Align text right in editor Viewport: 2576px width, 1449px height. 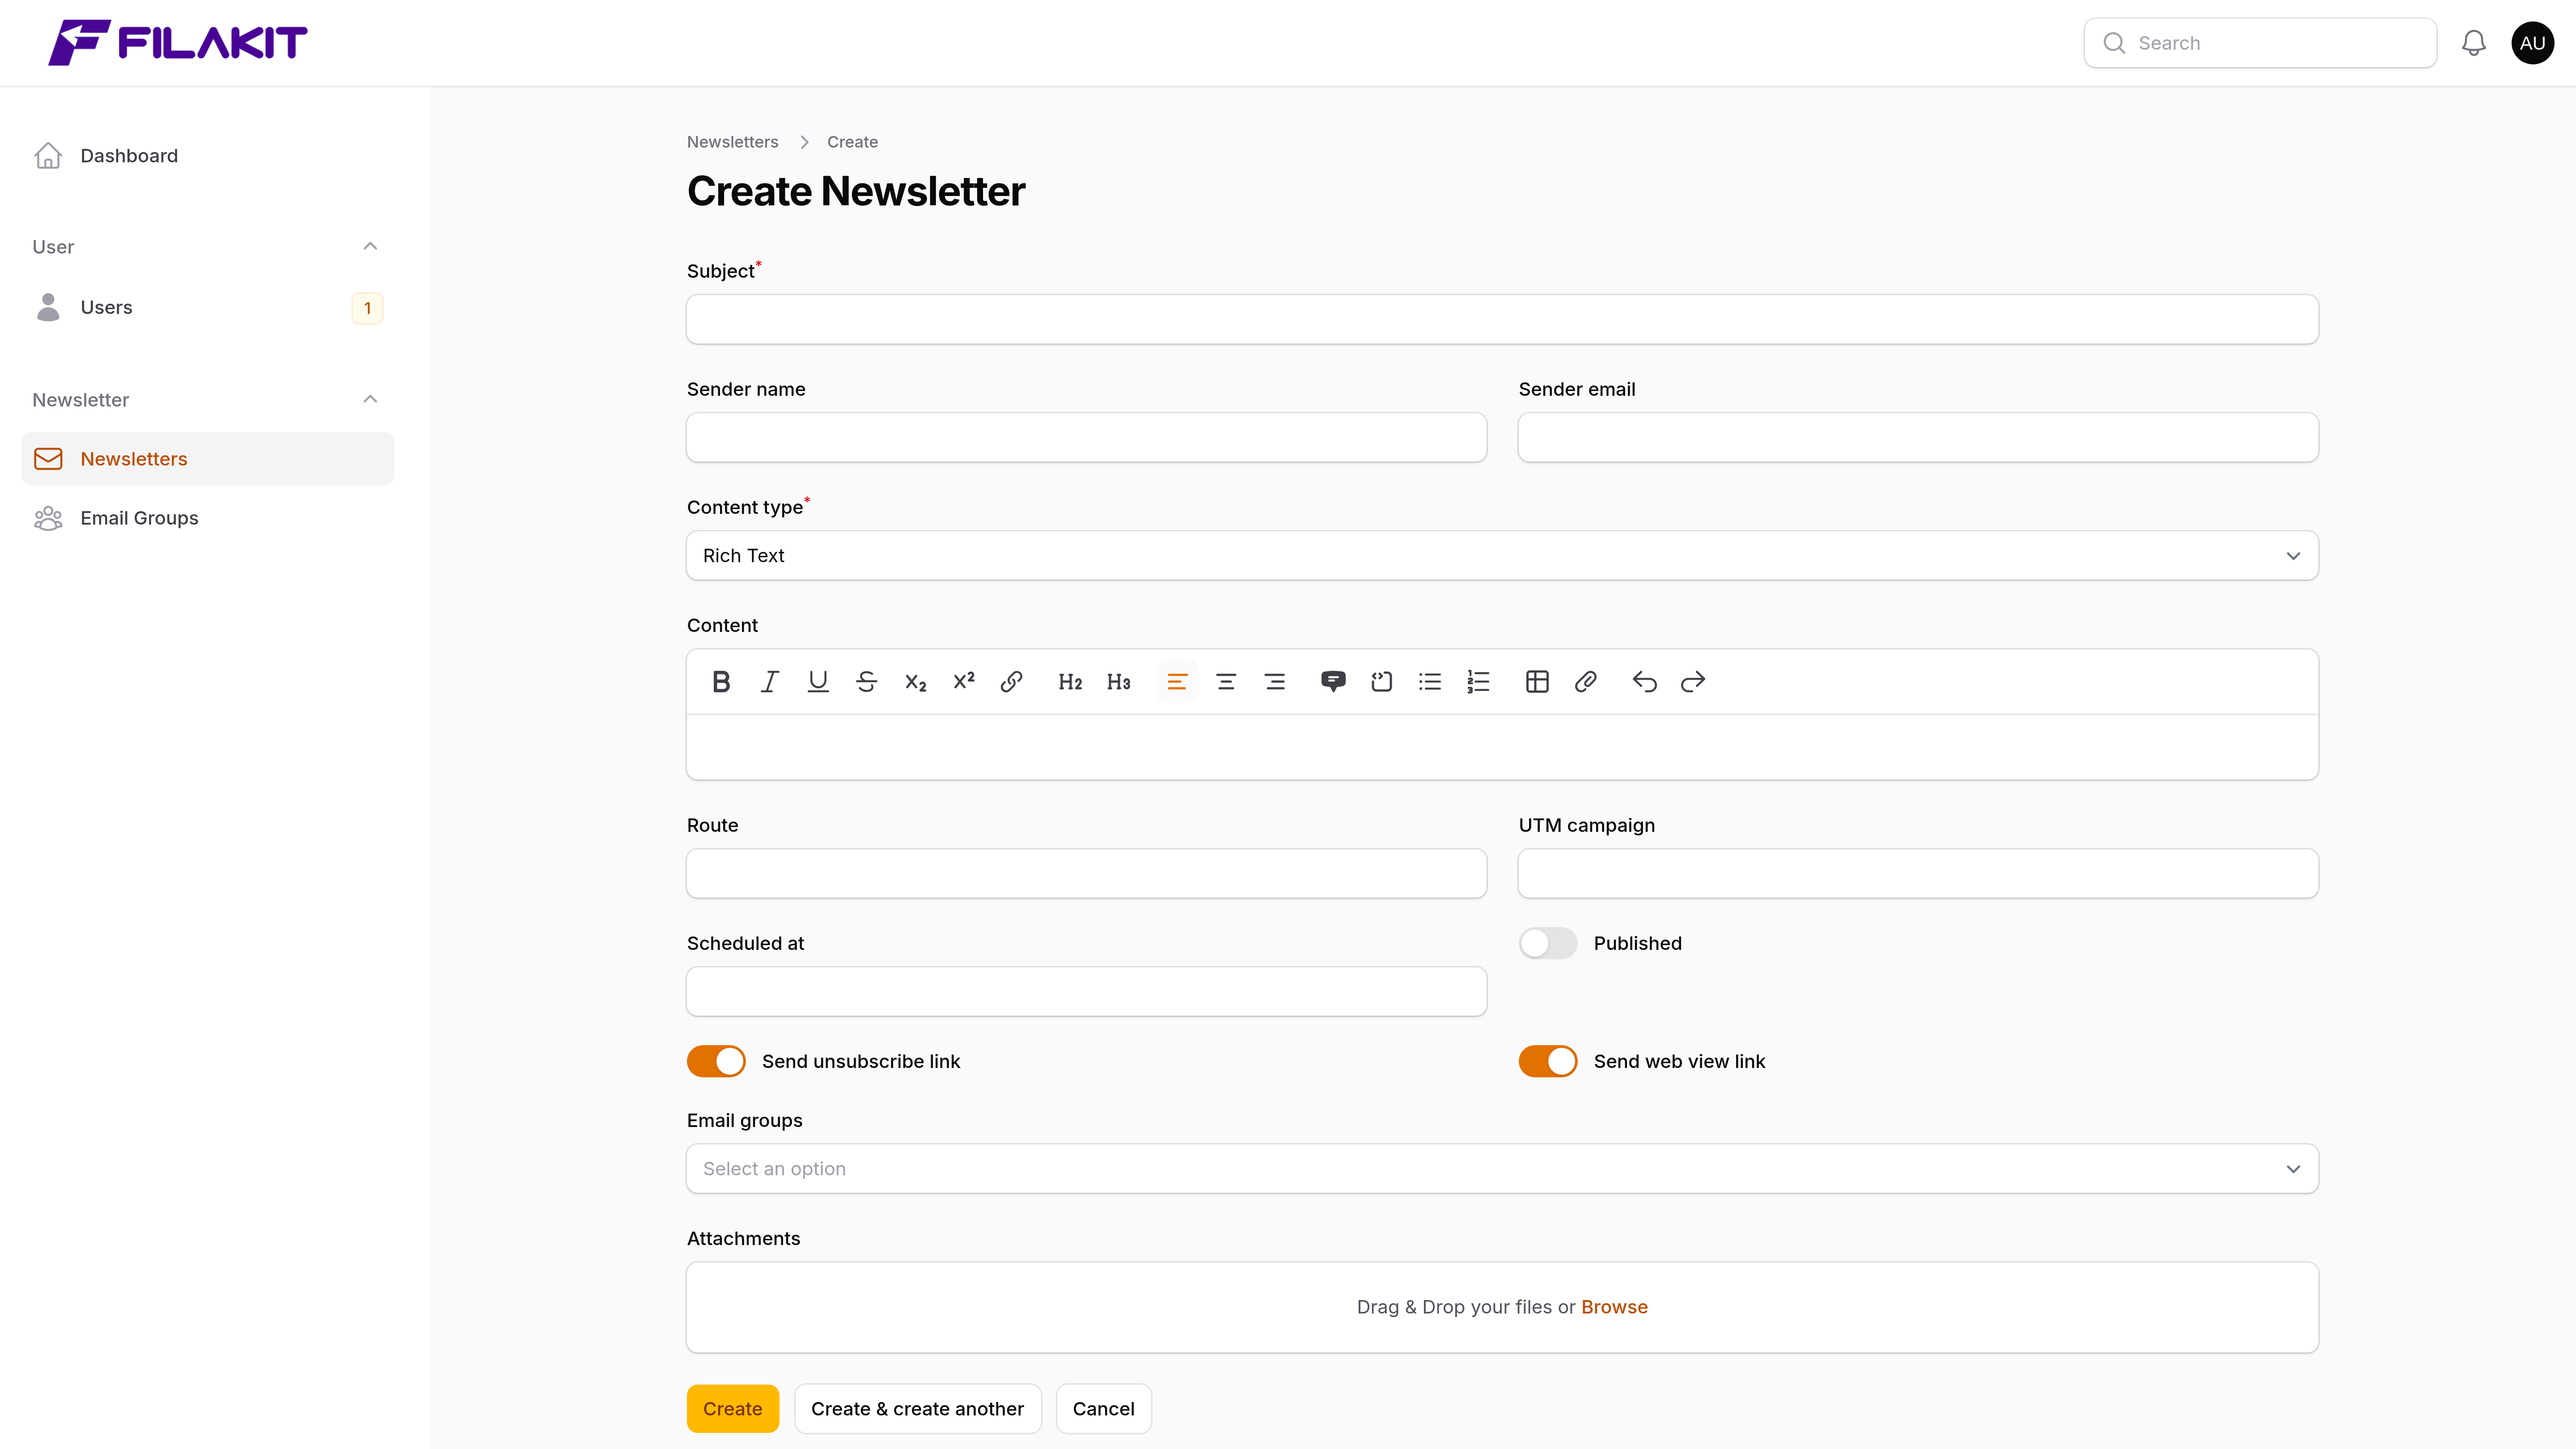click(1274, 682)
